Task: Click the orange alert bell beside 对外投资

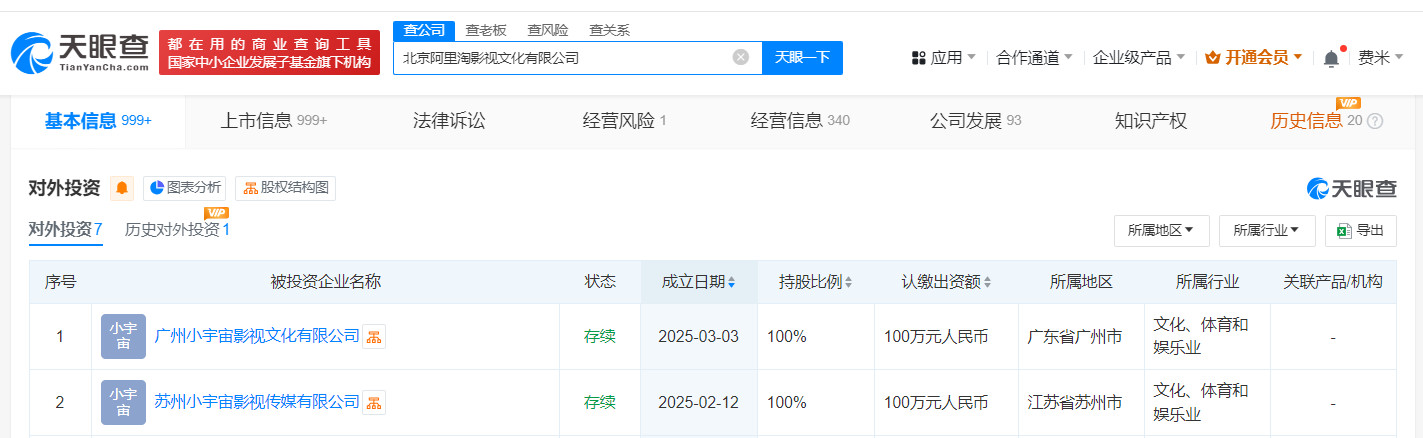Action: [x=122, y=188]
